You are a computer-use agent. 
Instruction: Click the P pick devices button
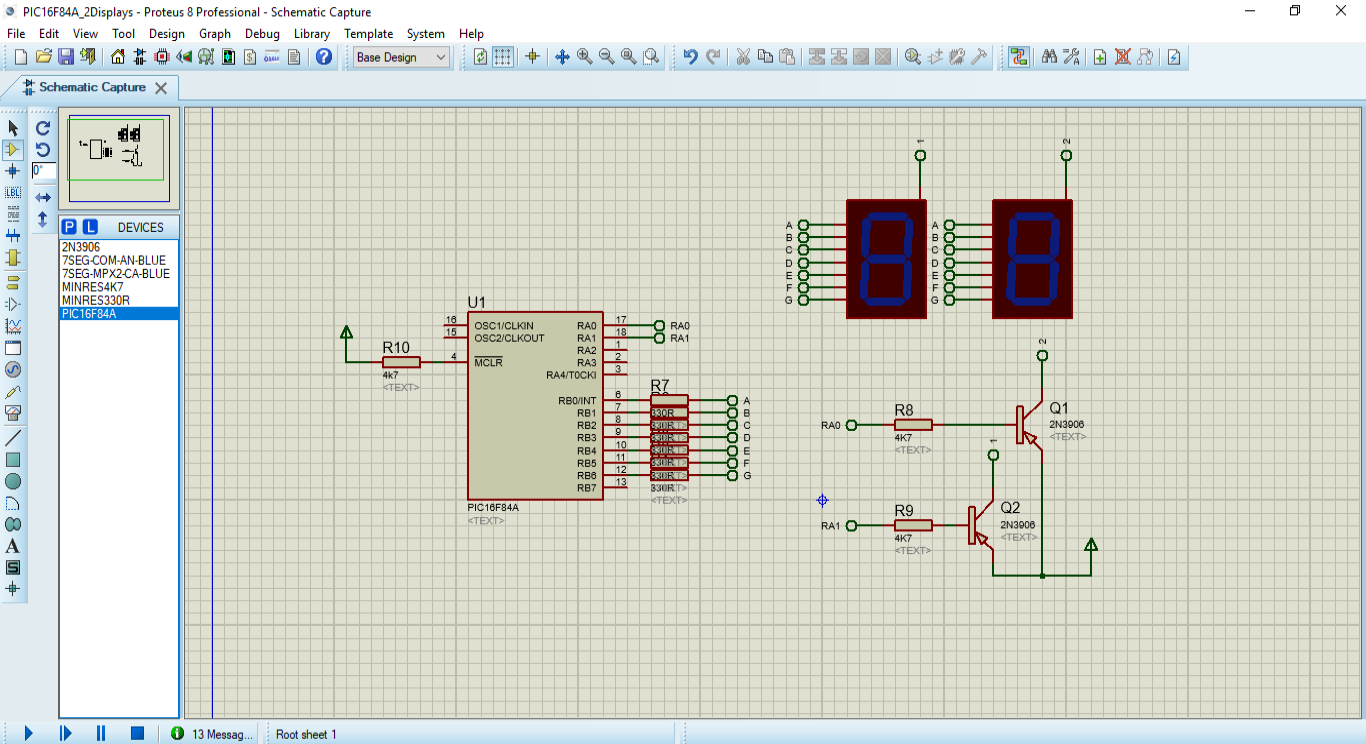coord(70,227)
